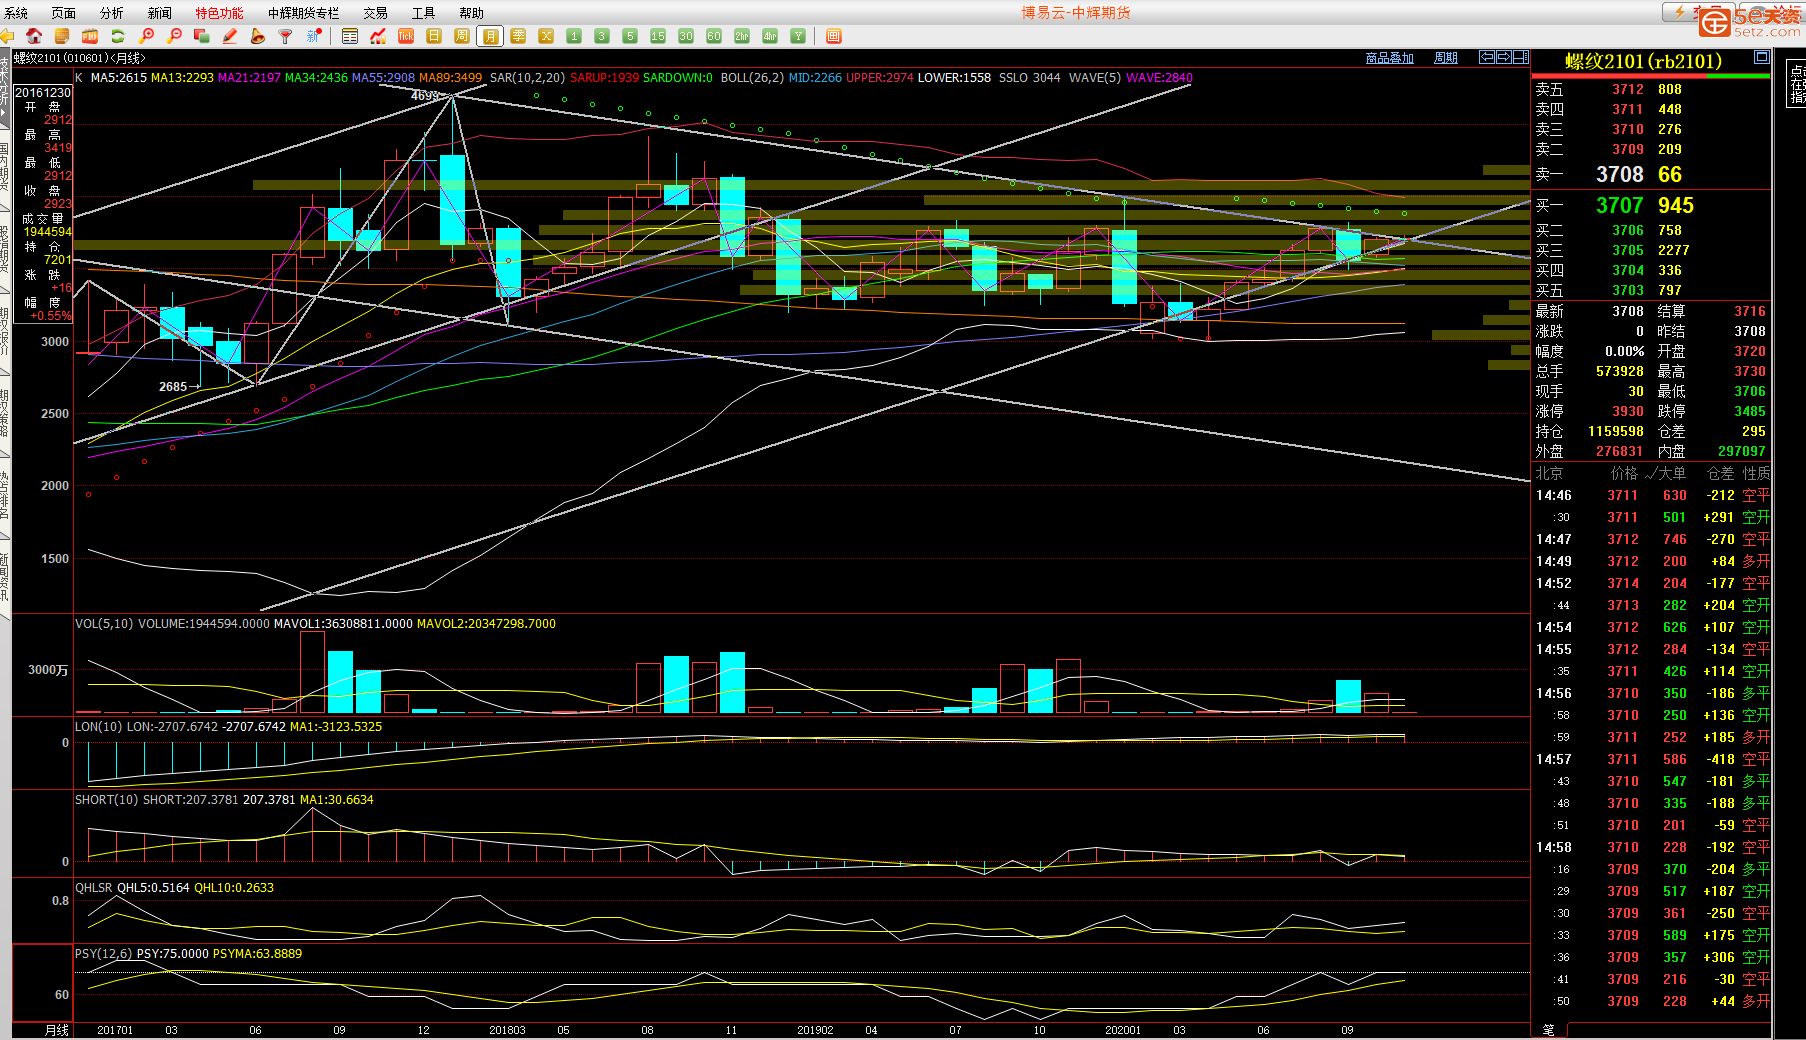Viewport: 1806px width, 1040px height.
Task: Select the 60-minute period button
Action: [714, 36]
